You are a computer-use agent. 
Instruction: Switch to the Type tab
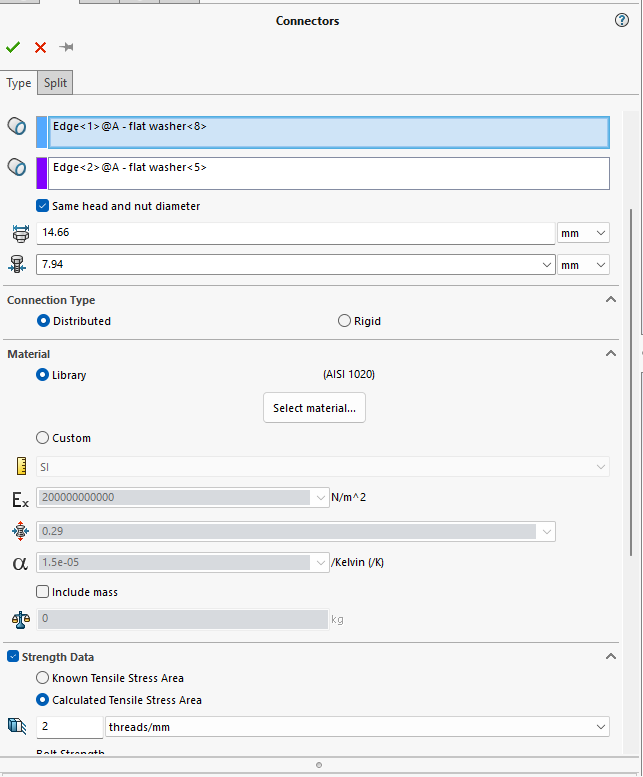pos(19,83)
